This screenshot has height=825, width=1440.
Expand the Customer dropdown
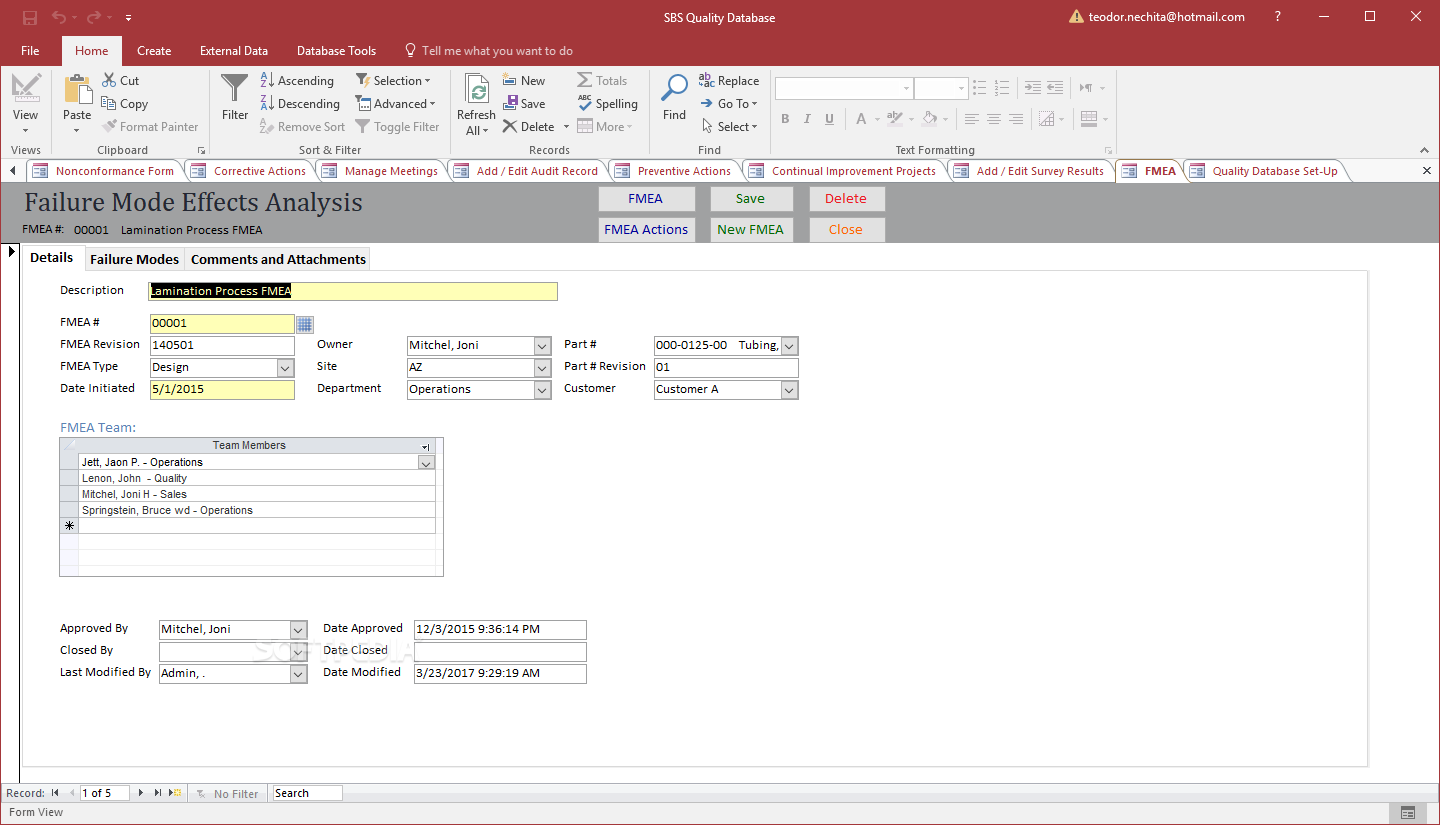pos(789,390)
